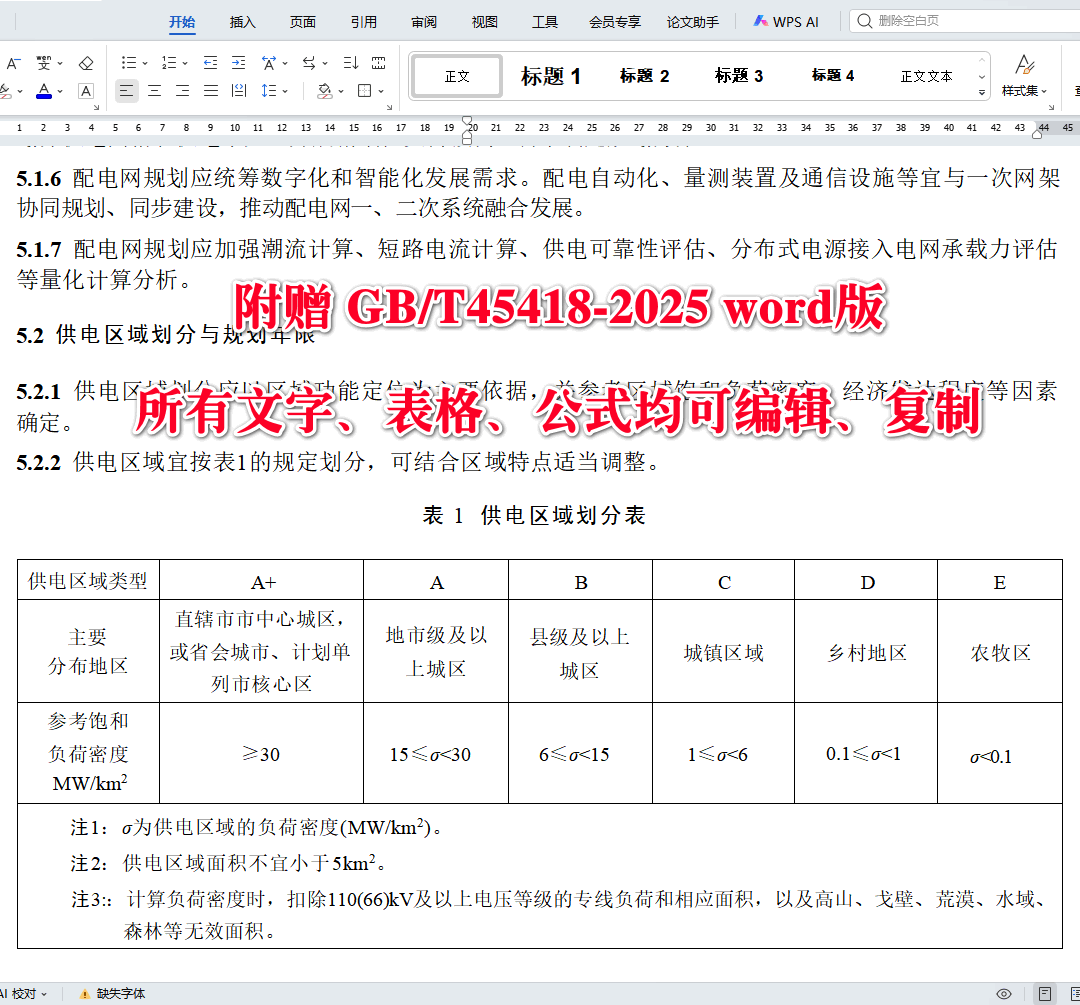Click the table cell '城镇区域'
The image size is (1080, 1005).
pos(723,652)
